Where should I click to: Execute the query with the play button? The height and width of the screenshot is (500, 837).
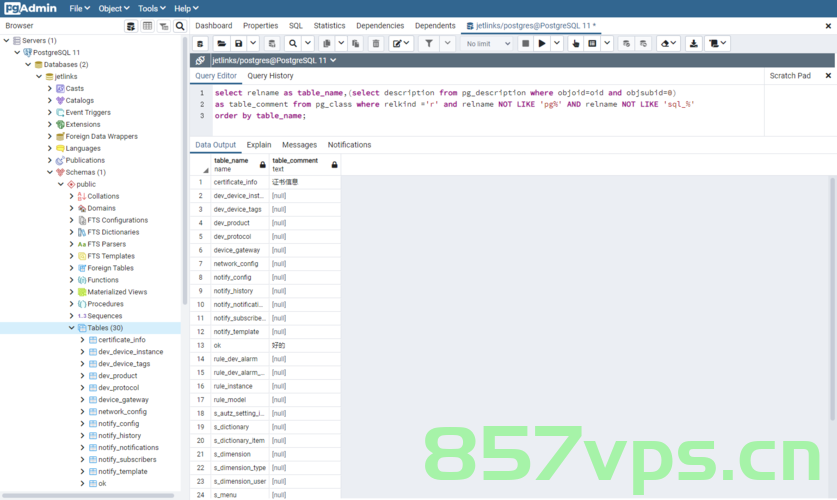point(542,44)
